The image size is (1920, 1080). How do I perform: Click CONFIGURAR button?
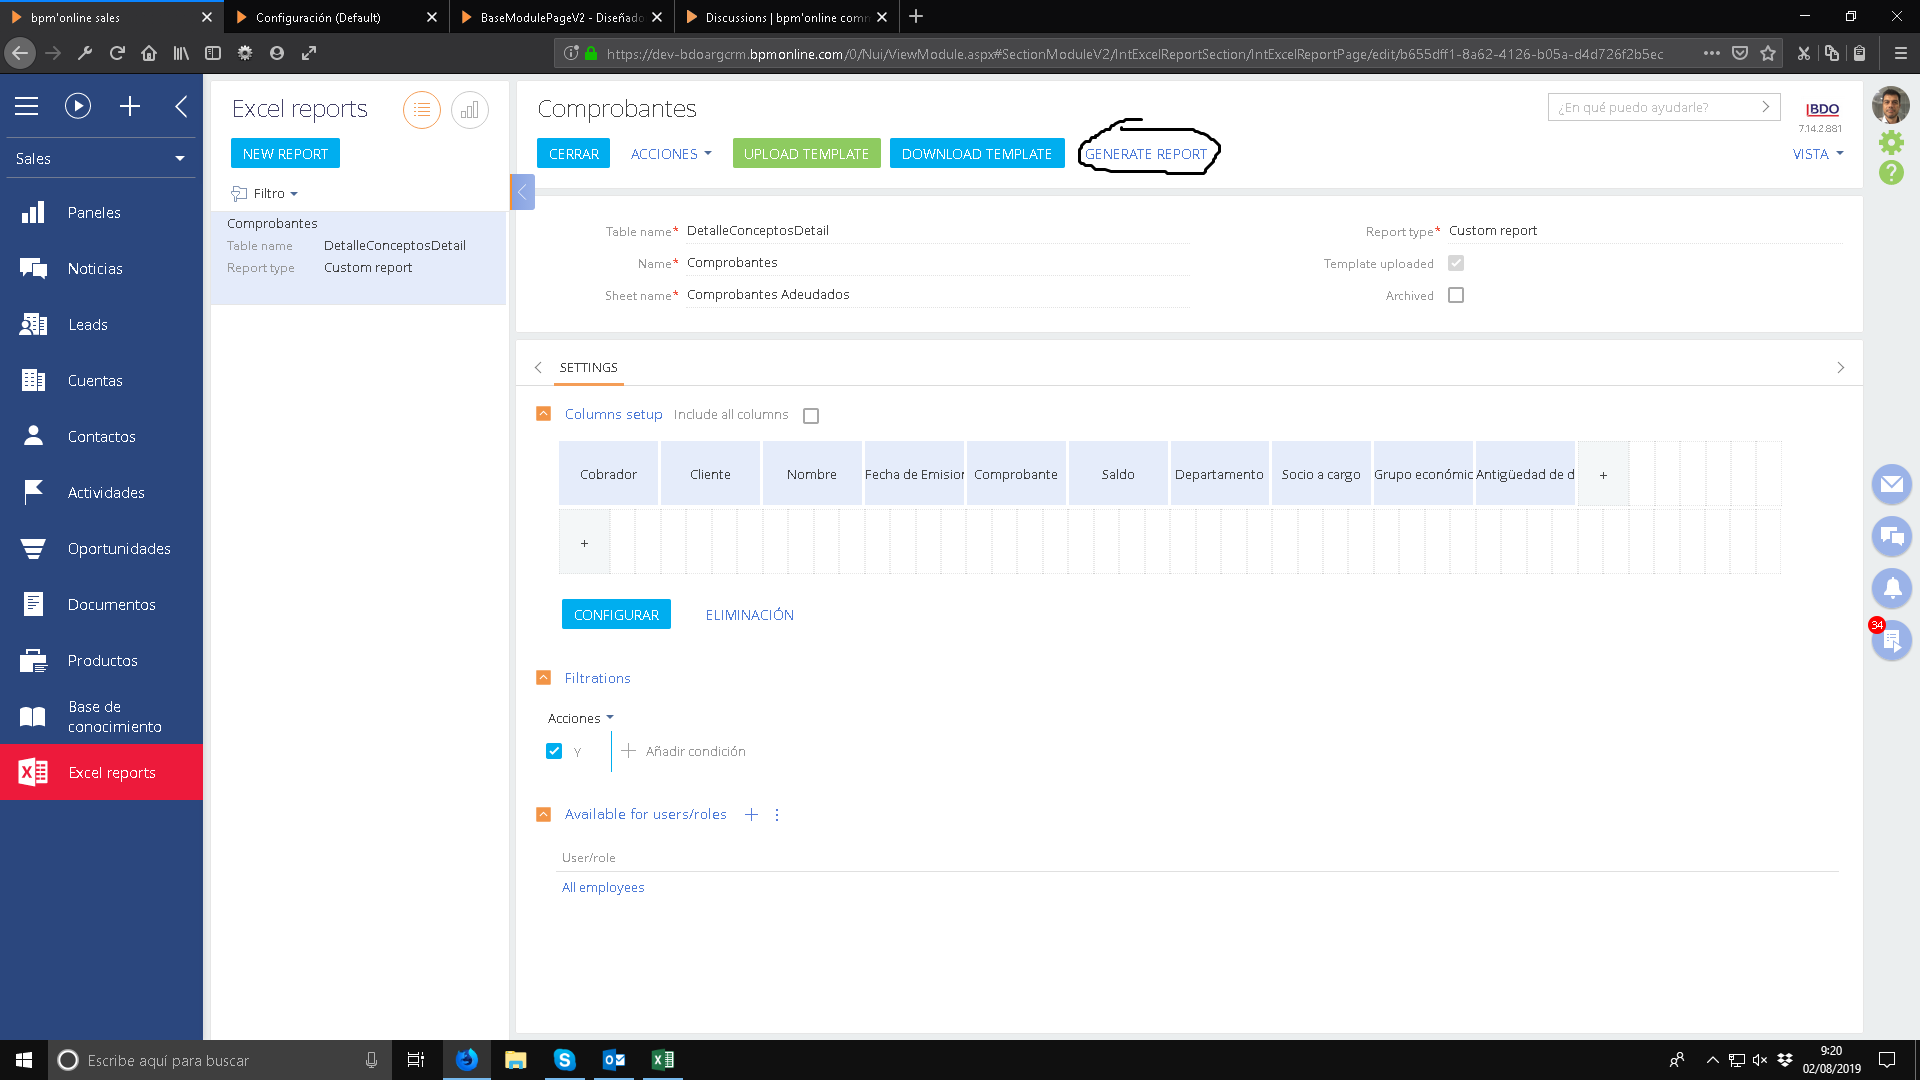click(616, 615)
